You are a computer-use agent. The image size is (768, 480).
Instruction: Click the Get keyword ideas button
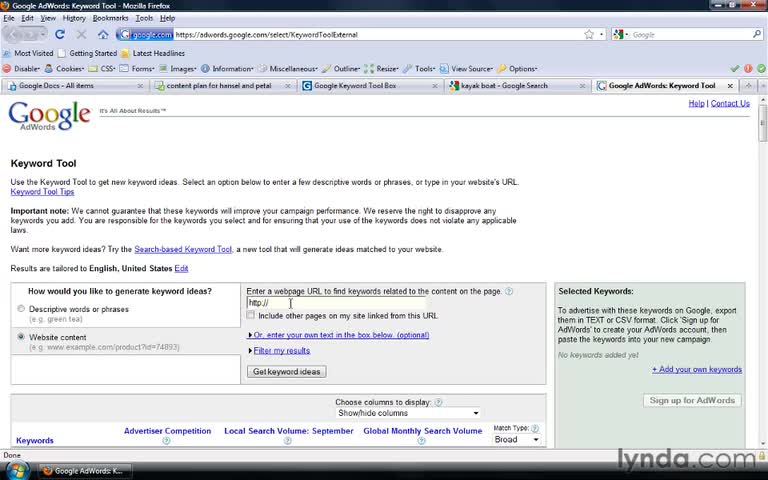click(x=287, y=372)
